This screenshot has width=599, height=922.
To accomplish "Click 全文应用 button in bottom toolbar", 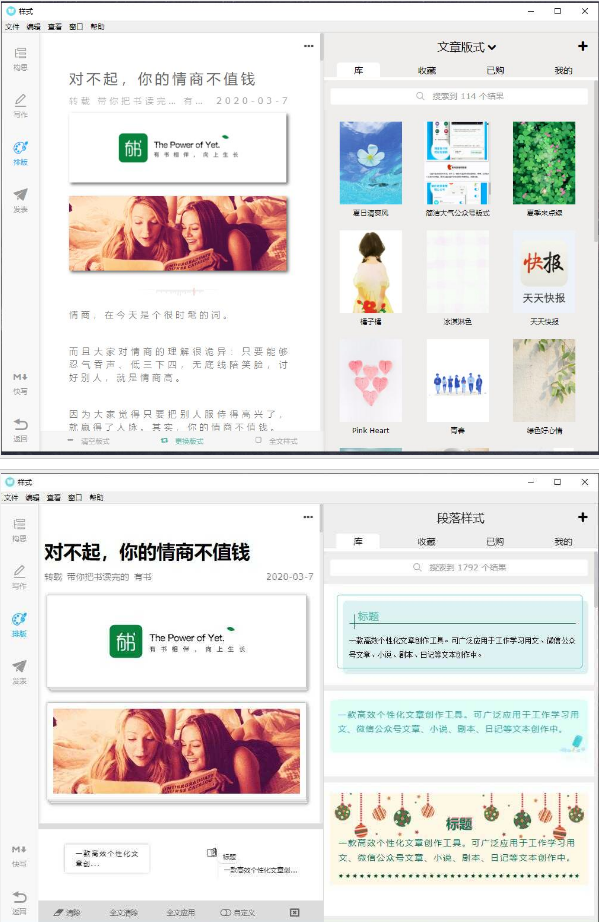I will pyautogui.click(x=180, y=913).
